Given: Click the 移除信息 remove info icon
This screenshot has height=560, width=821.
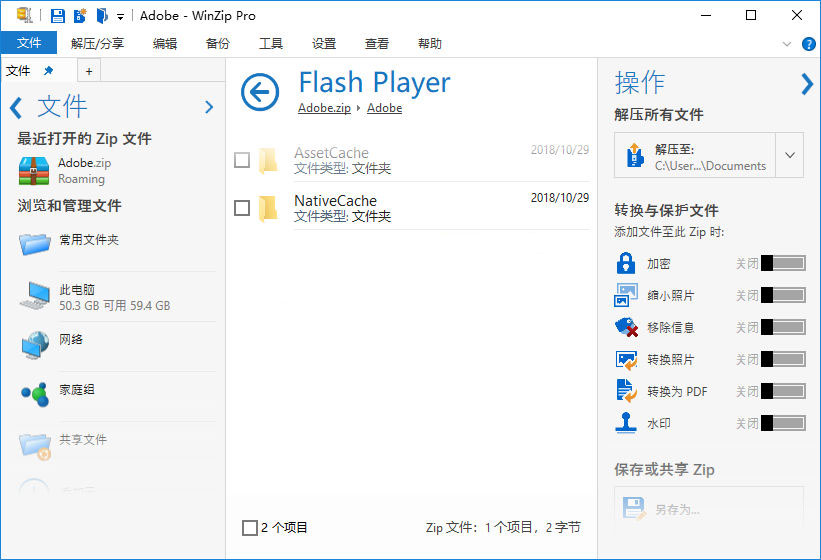Looking at the screenshot, I should tap(626, 327).
